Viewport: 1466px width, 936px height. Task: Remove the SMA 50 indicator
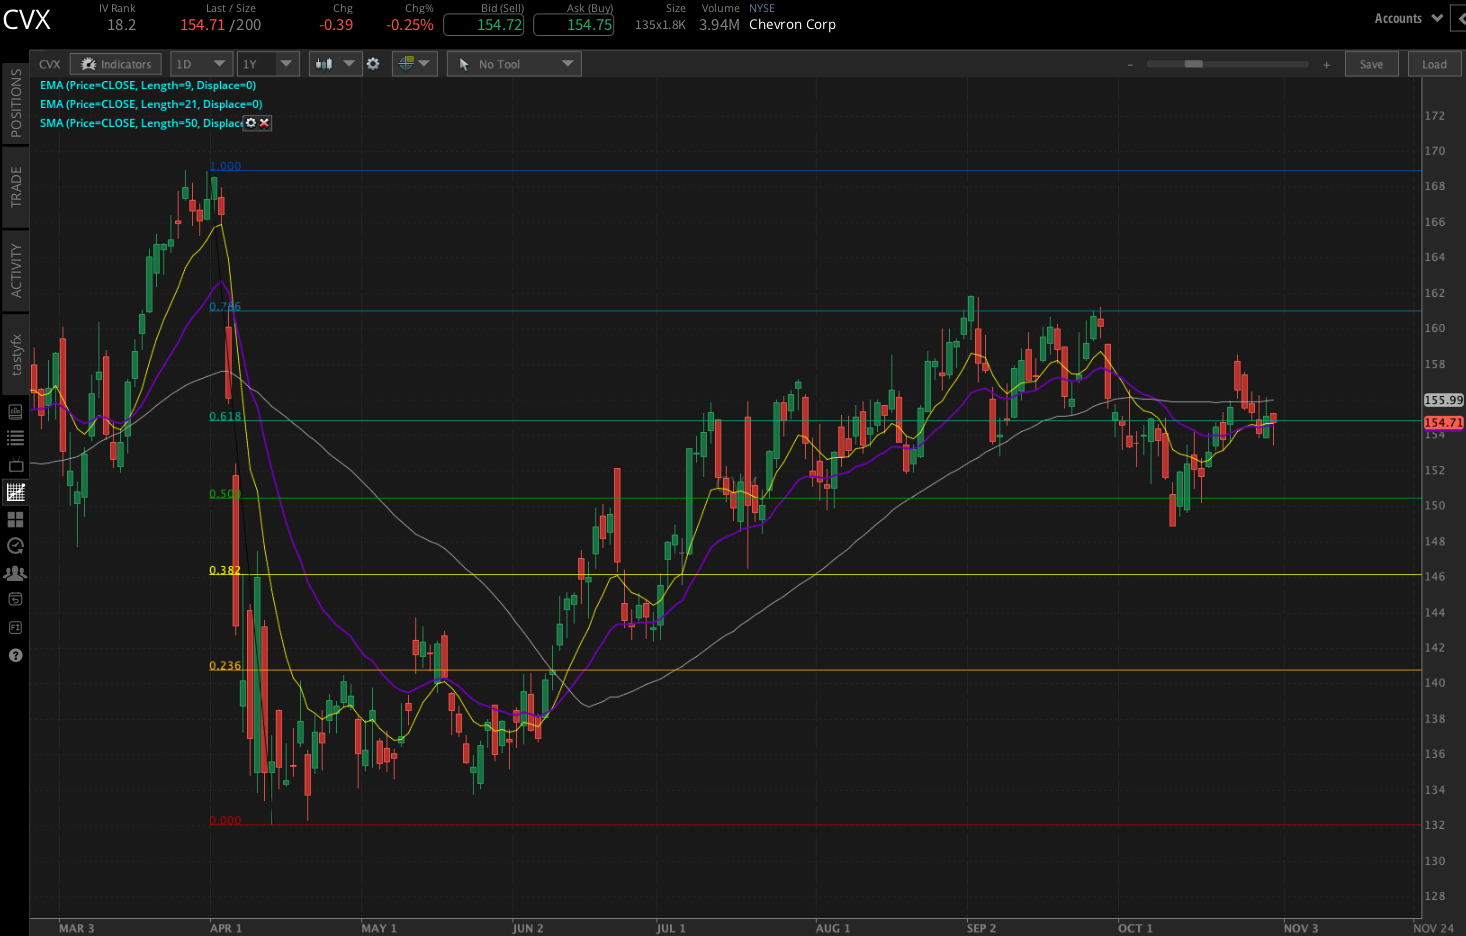264,123
